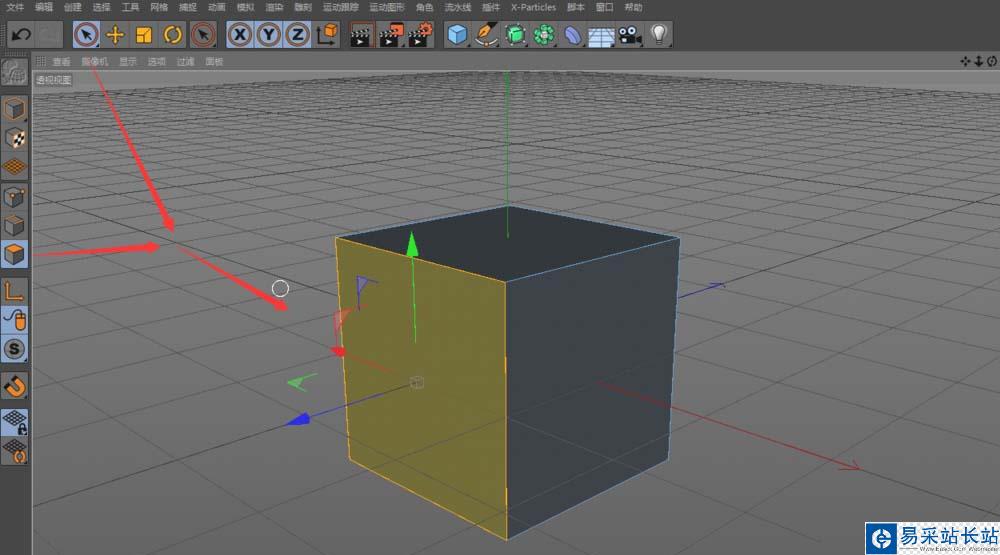1000x555 pixels.
Task: Click the green Y axis gizmo arrow
Action: 412,245
